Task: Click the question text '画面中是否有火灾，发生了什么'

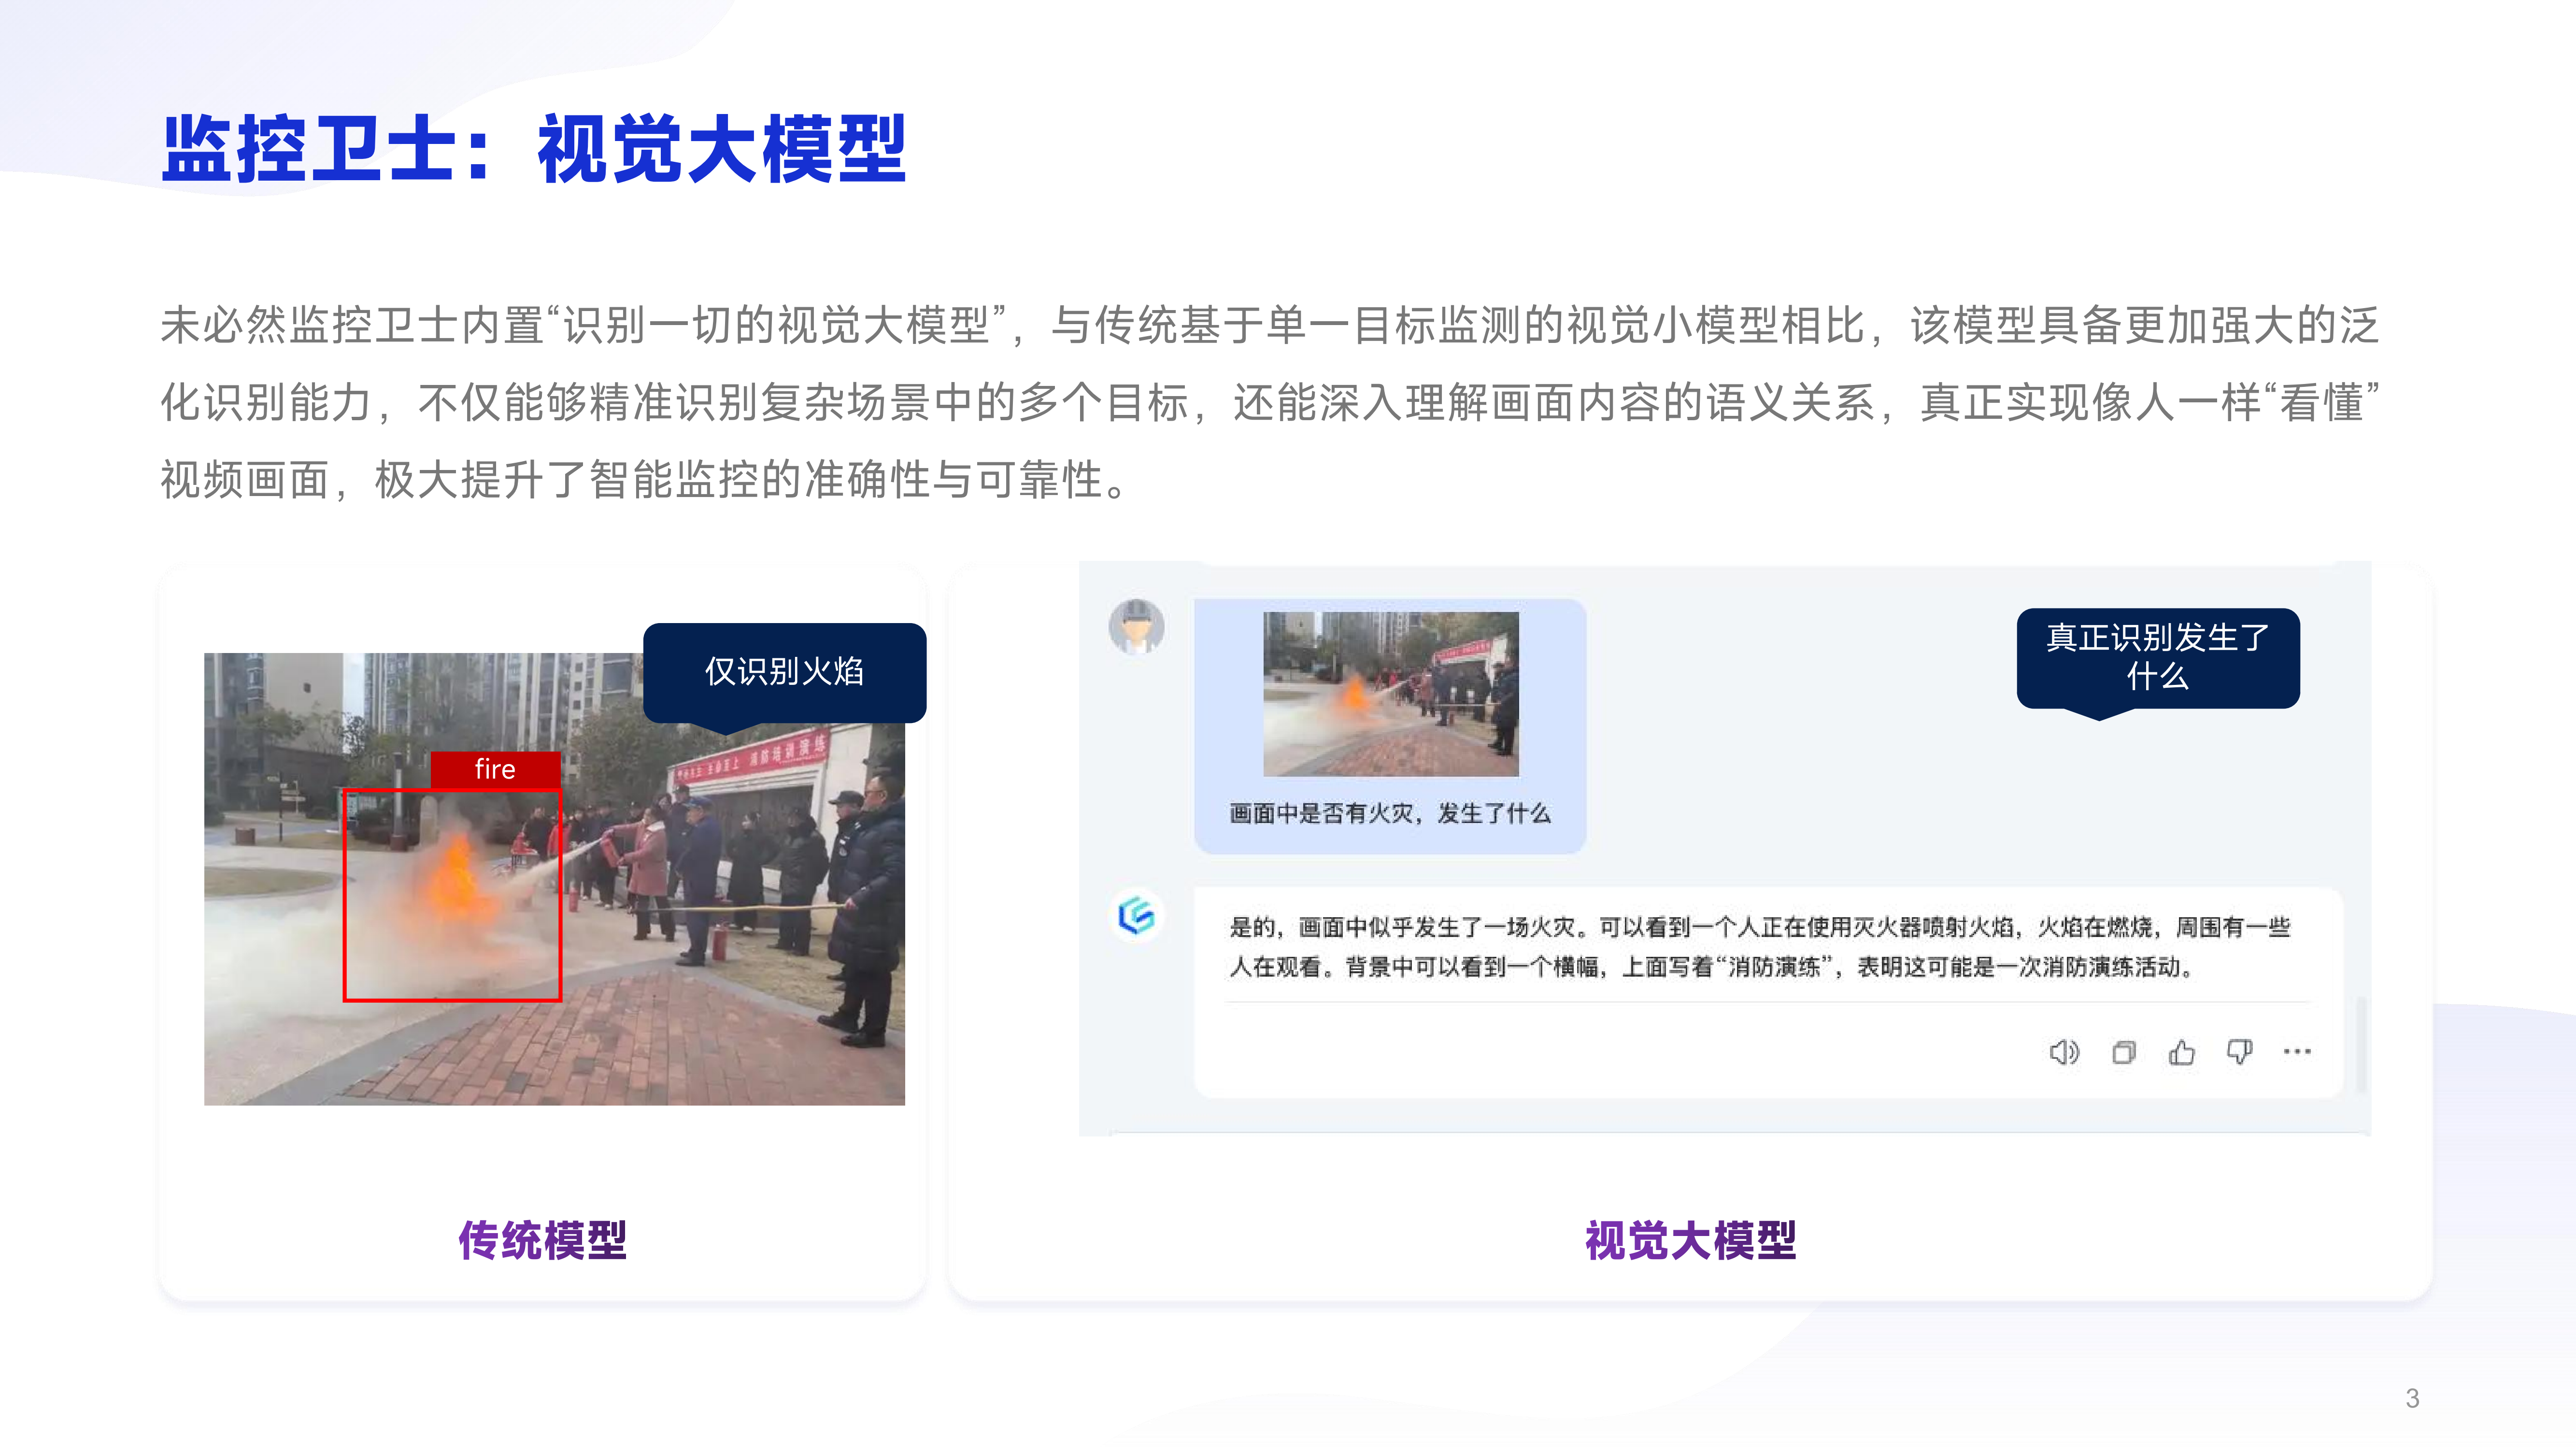Action: [x=1390, y=813]
